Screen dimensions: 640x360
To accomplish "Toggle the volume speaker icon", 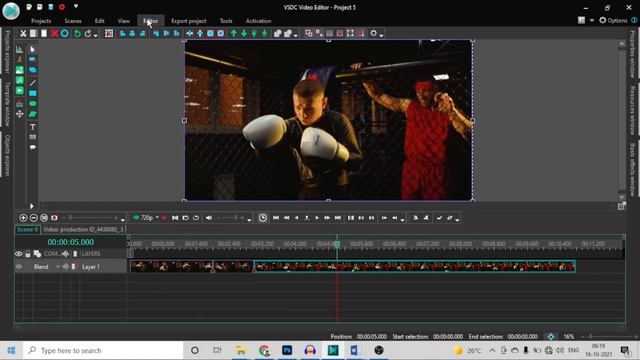I will click(x=209, y=218).
